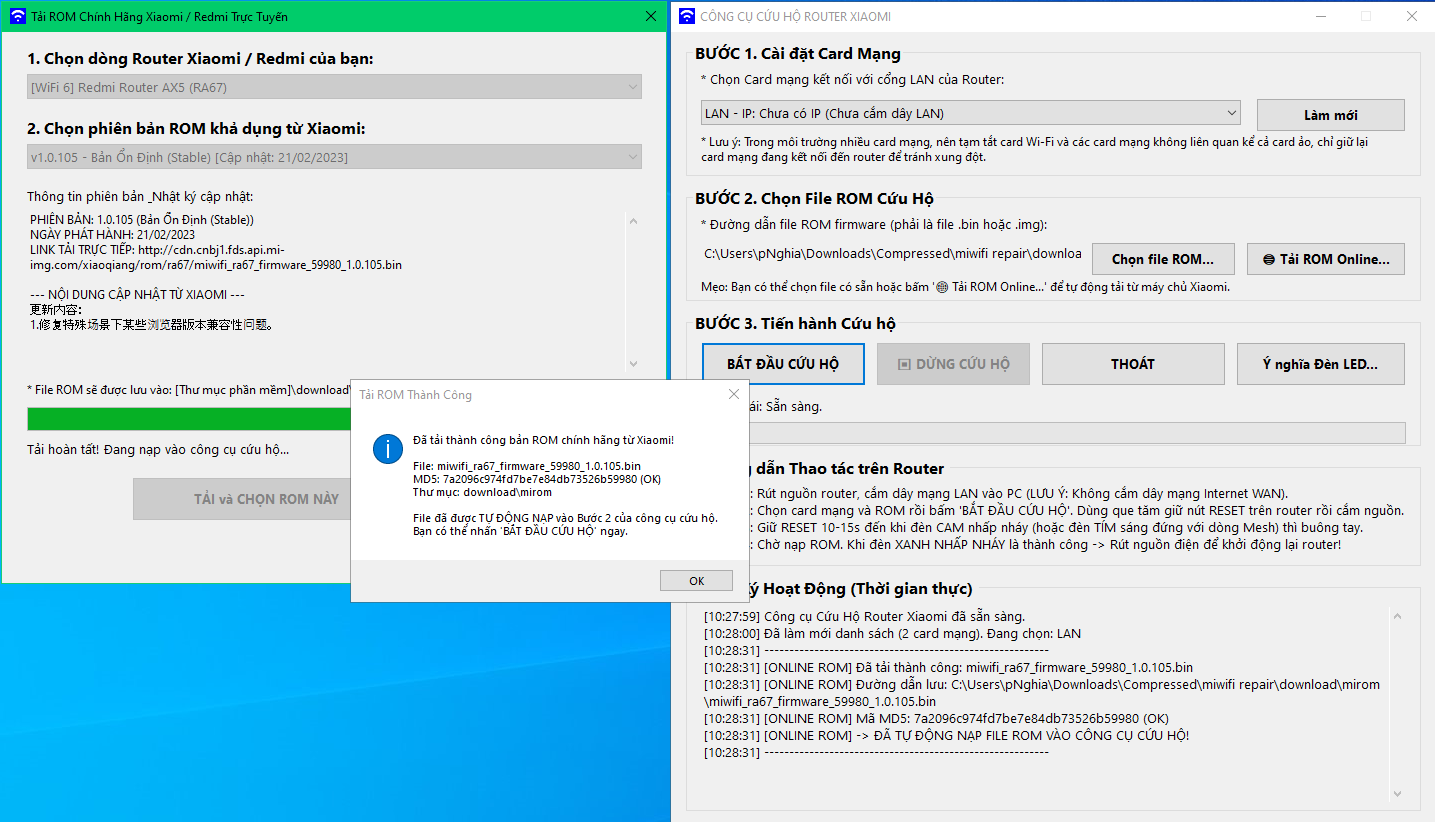
Task: Close the CÔNG CỤ CỨU HỘ ROUTER XIAOMI window
Action: (x=1411, y=16)
